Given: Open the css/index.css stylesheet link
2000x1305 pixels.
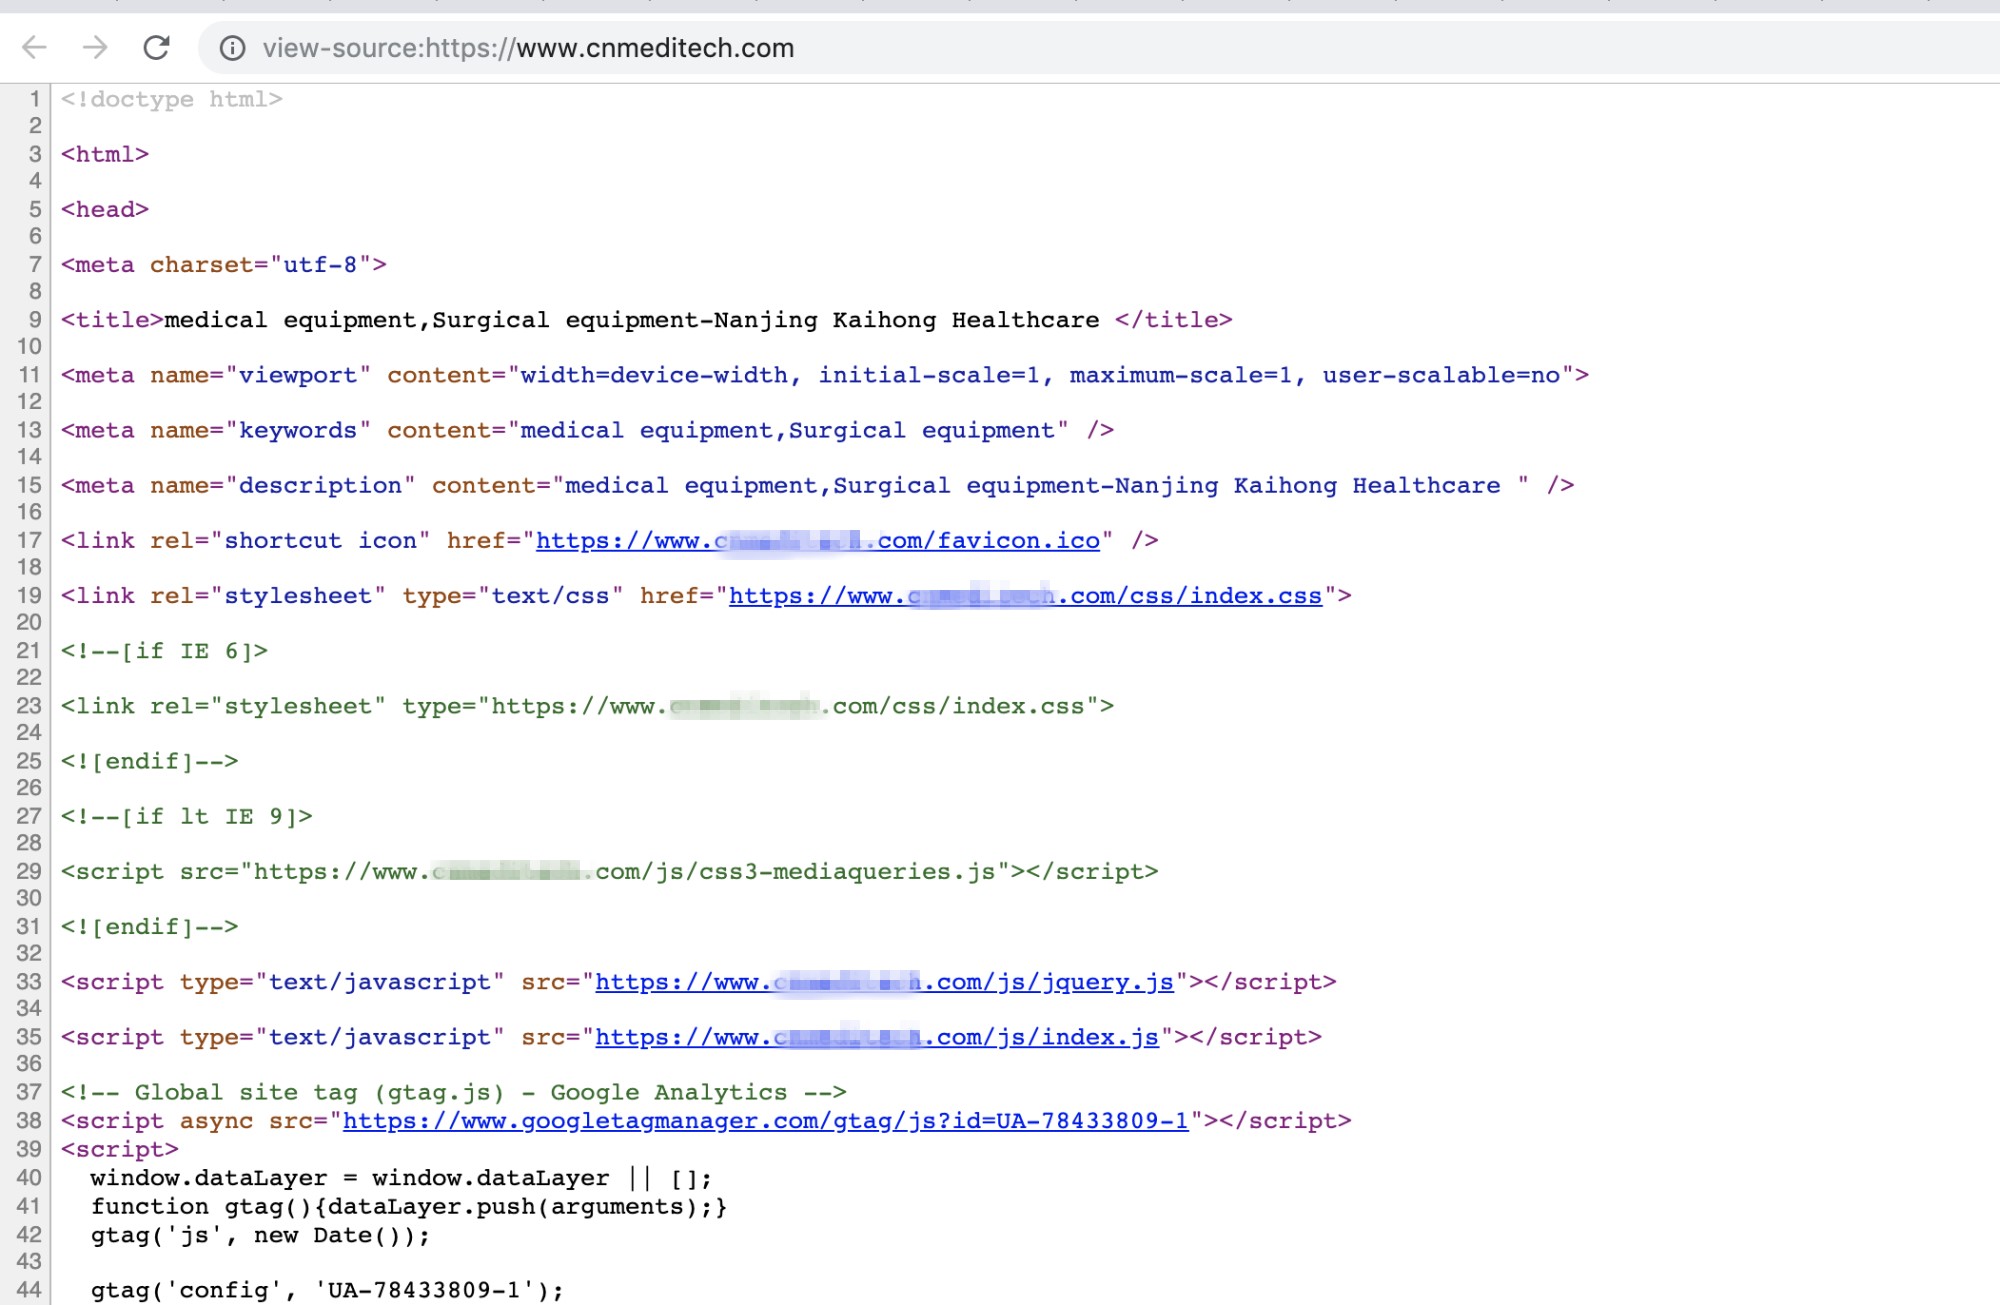Looking at the screenshot, I should point(1025,596).
